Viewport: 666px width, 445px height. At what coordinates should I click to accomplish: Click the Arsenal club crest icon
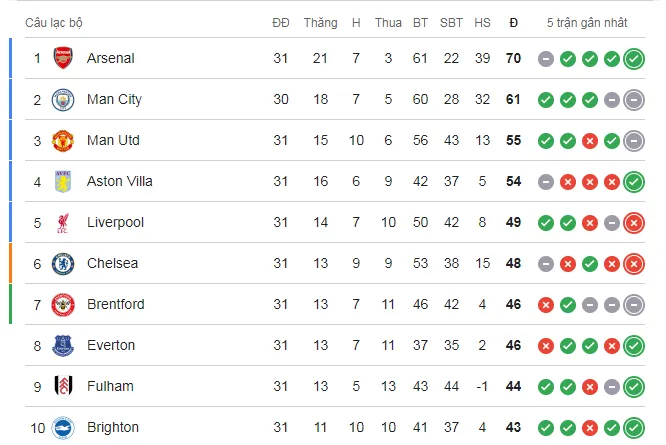(64, 58)
